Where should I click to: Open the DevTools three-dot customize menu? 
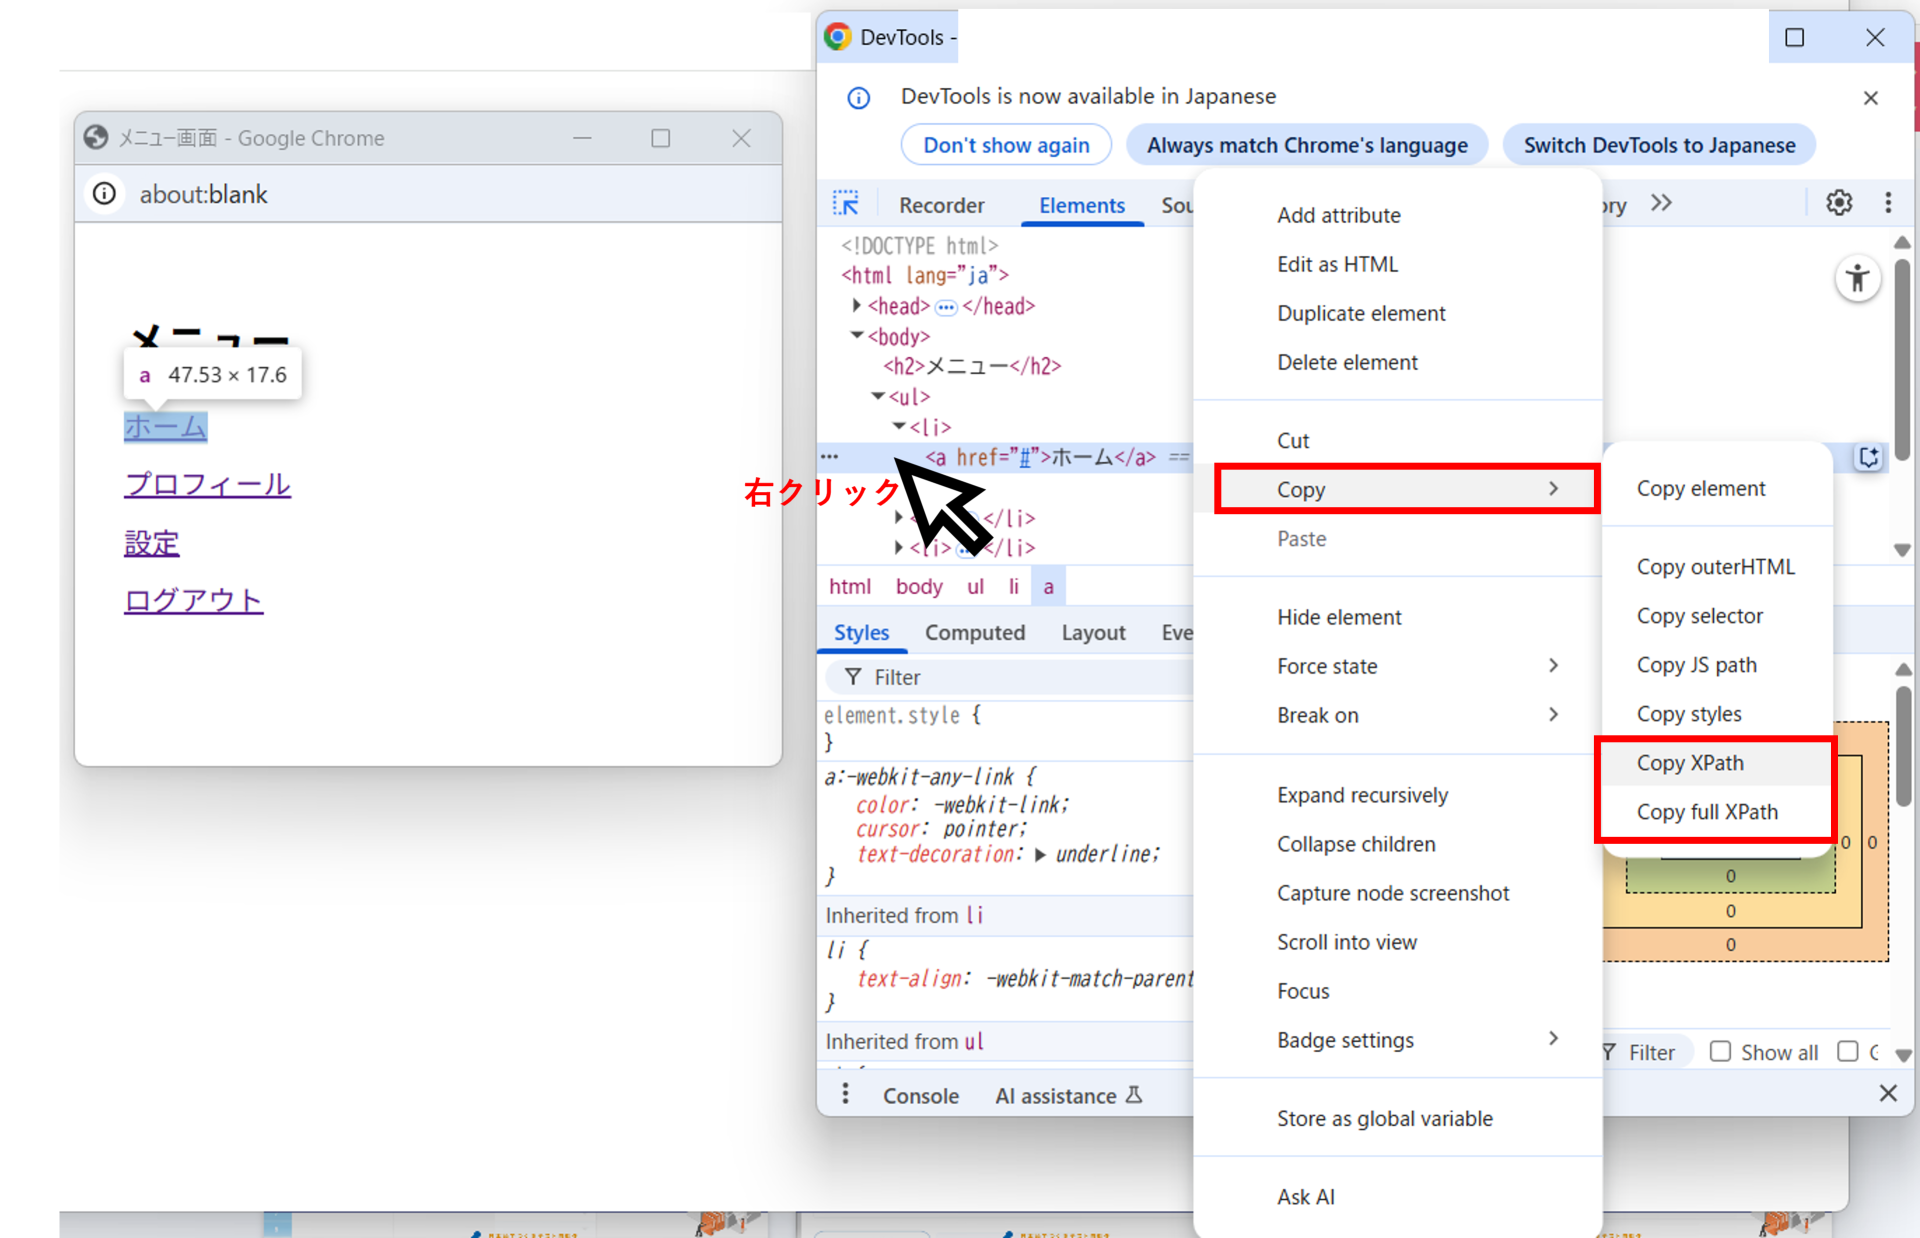pos(1888,203)
